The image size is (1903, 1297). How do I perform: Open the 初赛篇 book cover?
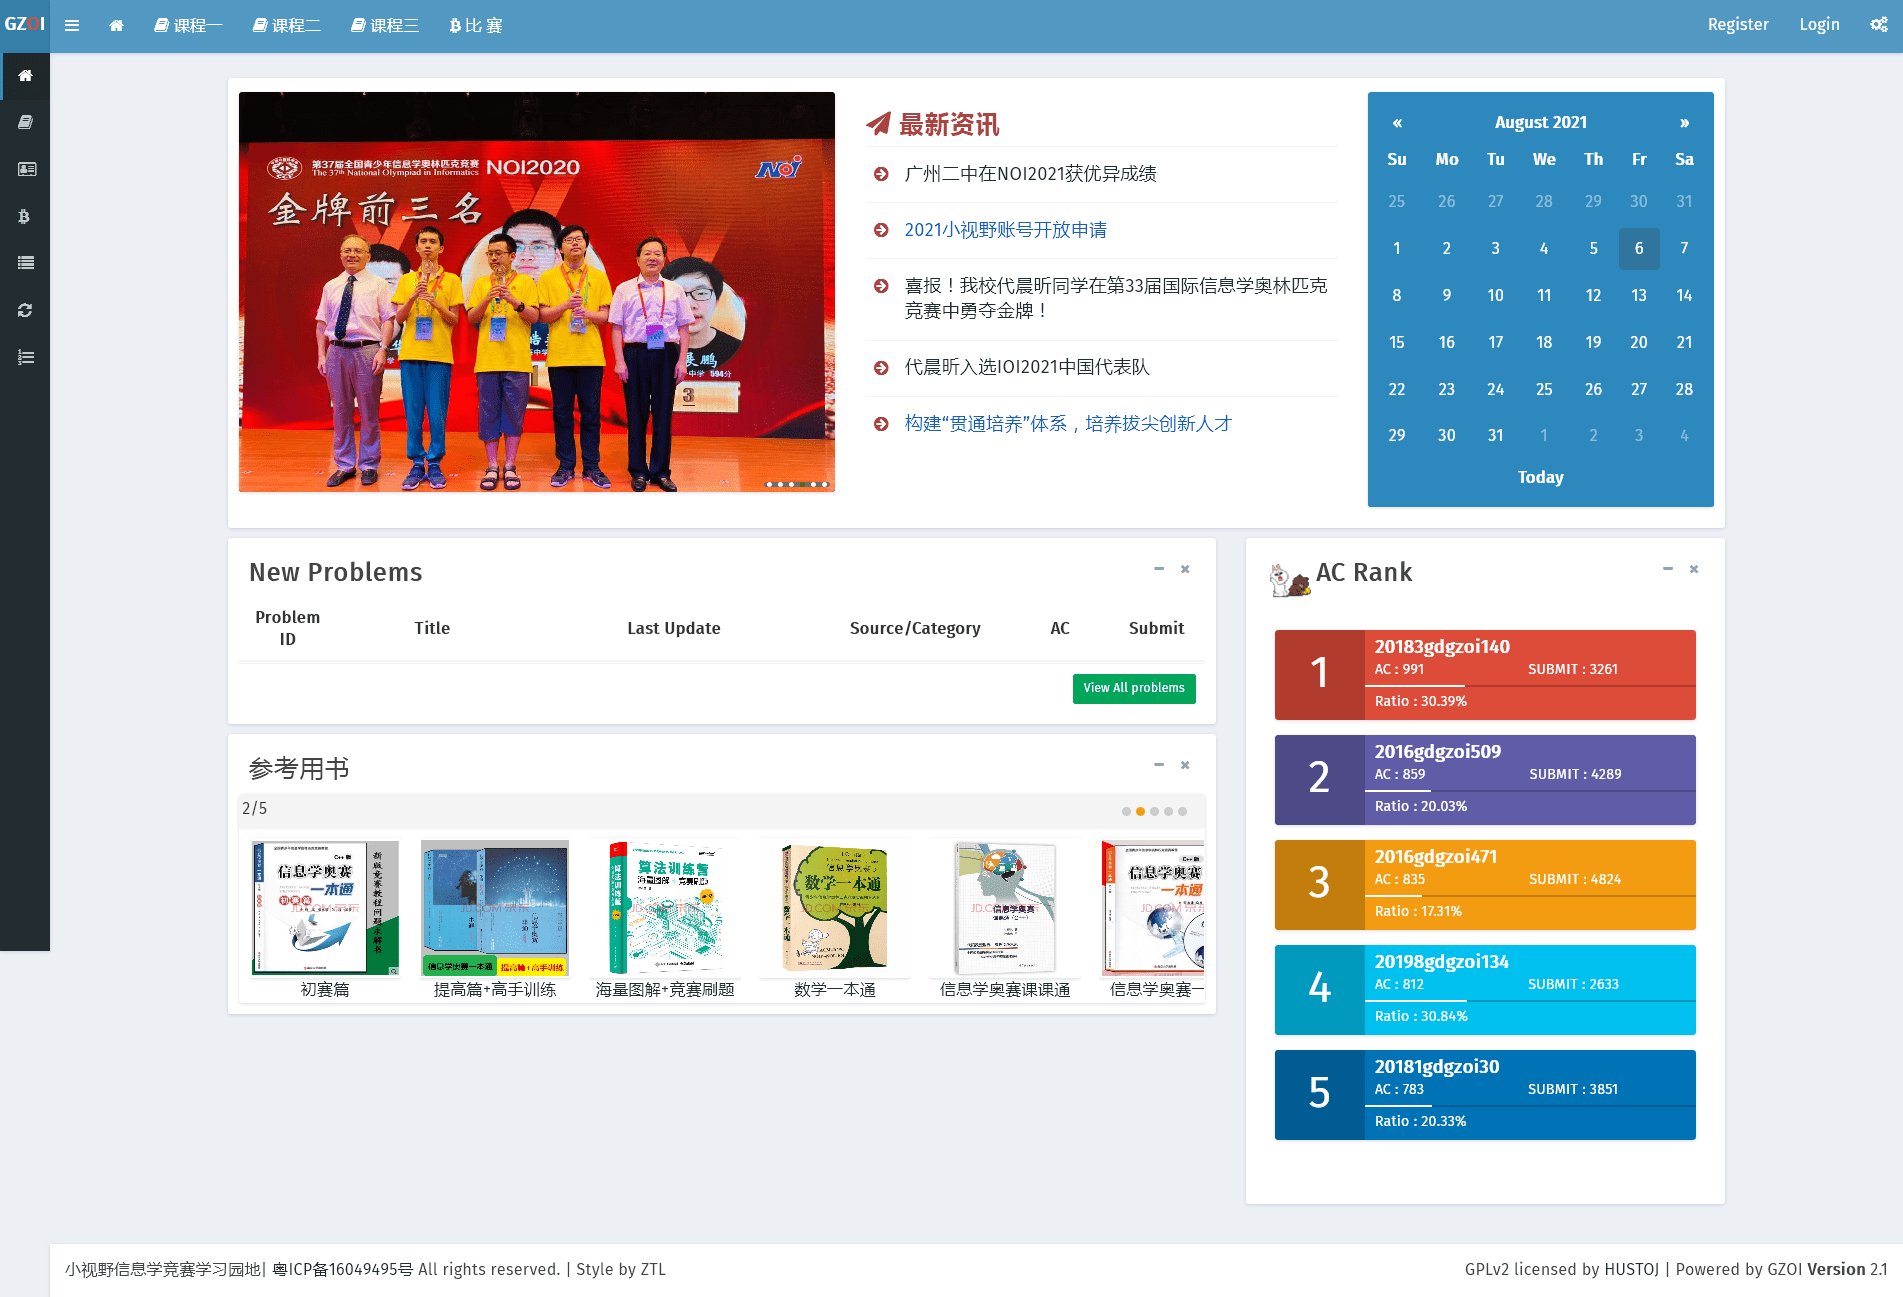pyautogui.click(x=325, y=908)
